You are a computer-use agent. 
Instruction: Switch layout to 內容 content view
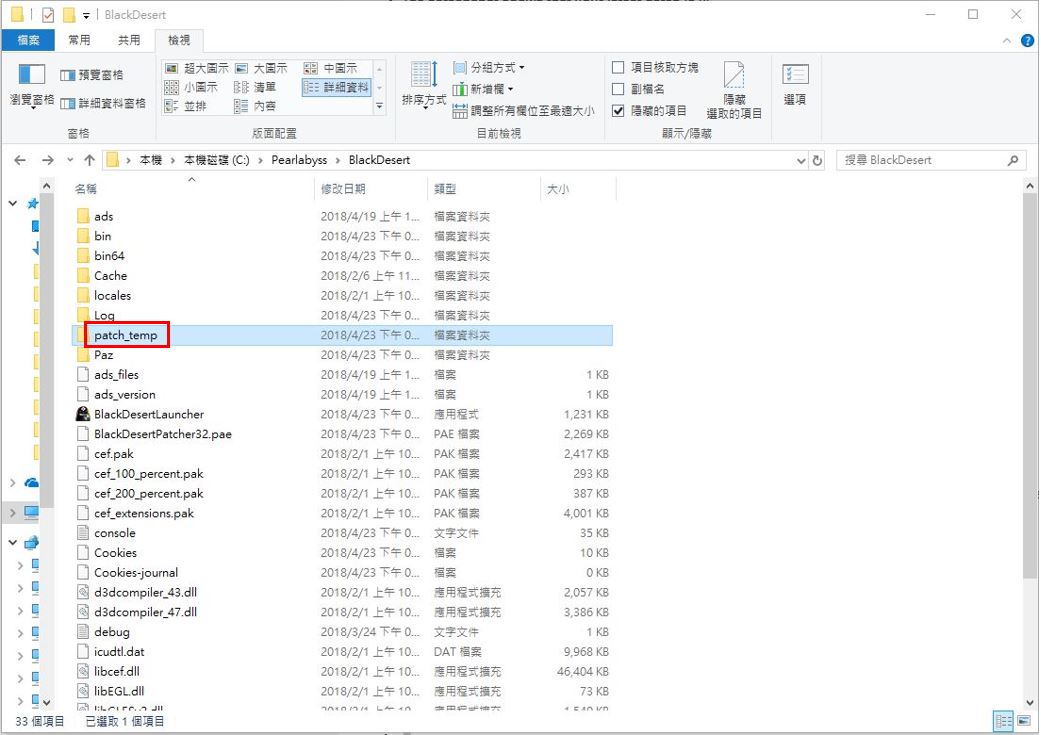click(x=255, y=106)
